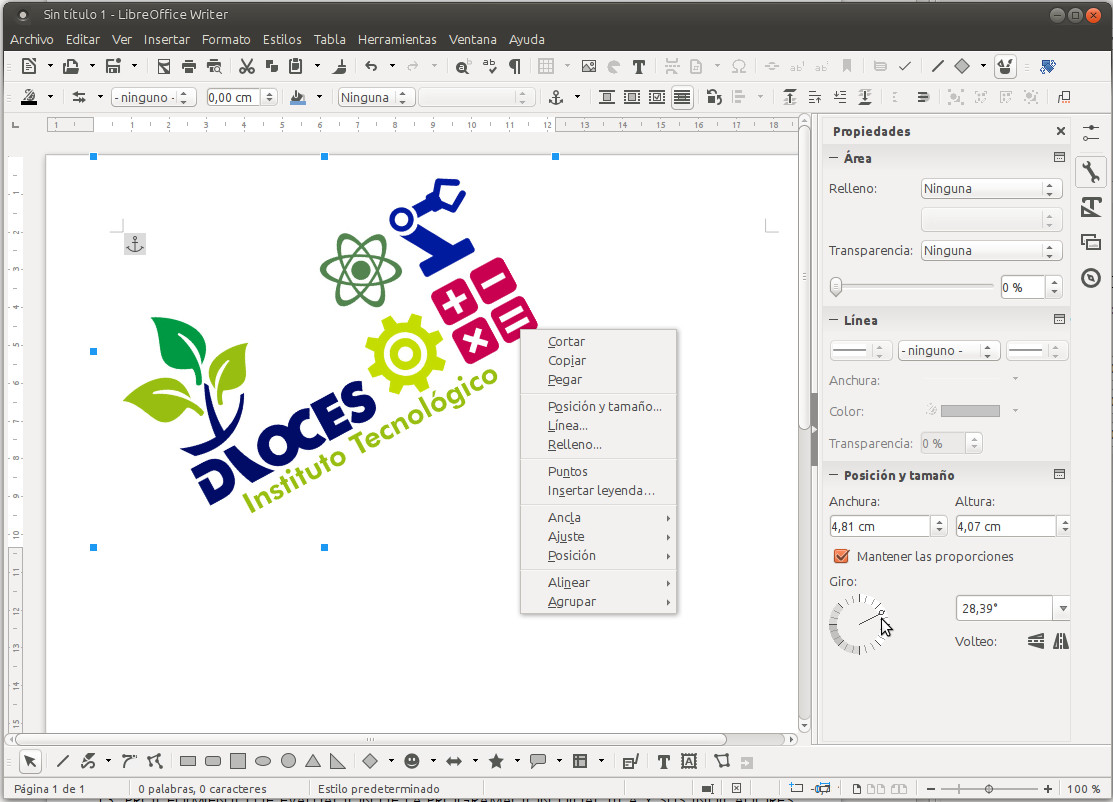
Task: Open the sidebar Navigator compass icon
Action: coord(1091,278)
